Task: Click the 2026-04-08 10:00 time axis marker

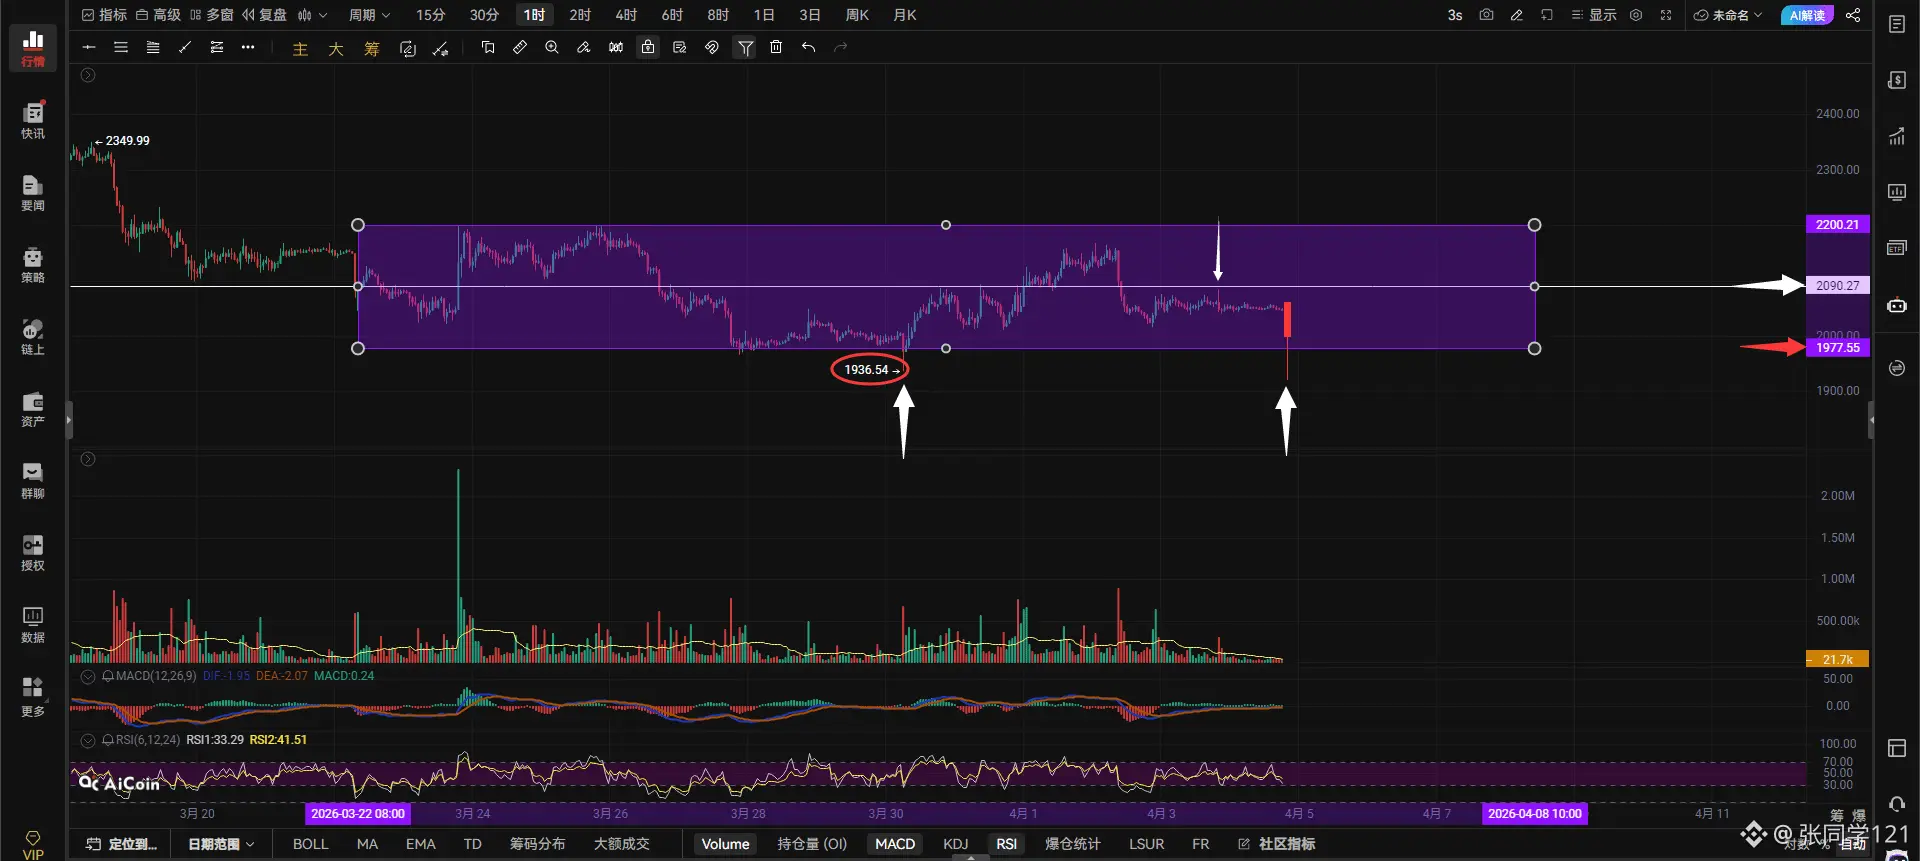Action: (1535, 814)
